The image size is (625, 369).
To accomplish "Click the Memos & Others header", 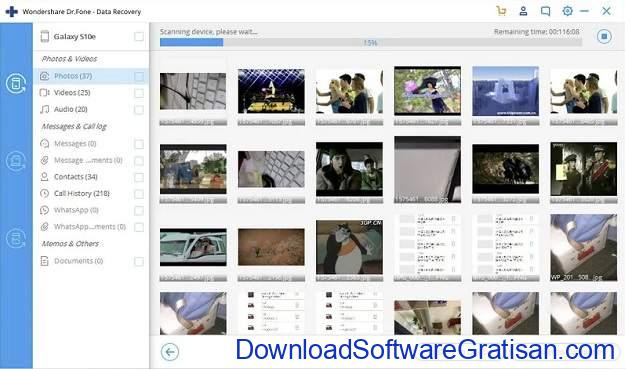I will pyautogui.click(x=70, y=243).
